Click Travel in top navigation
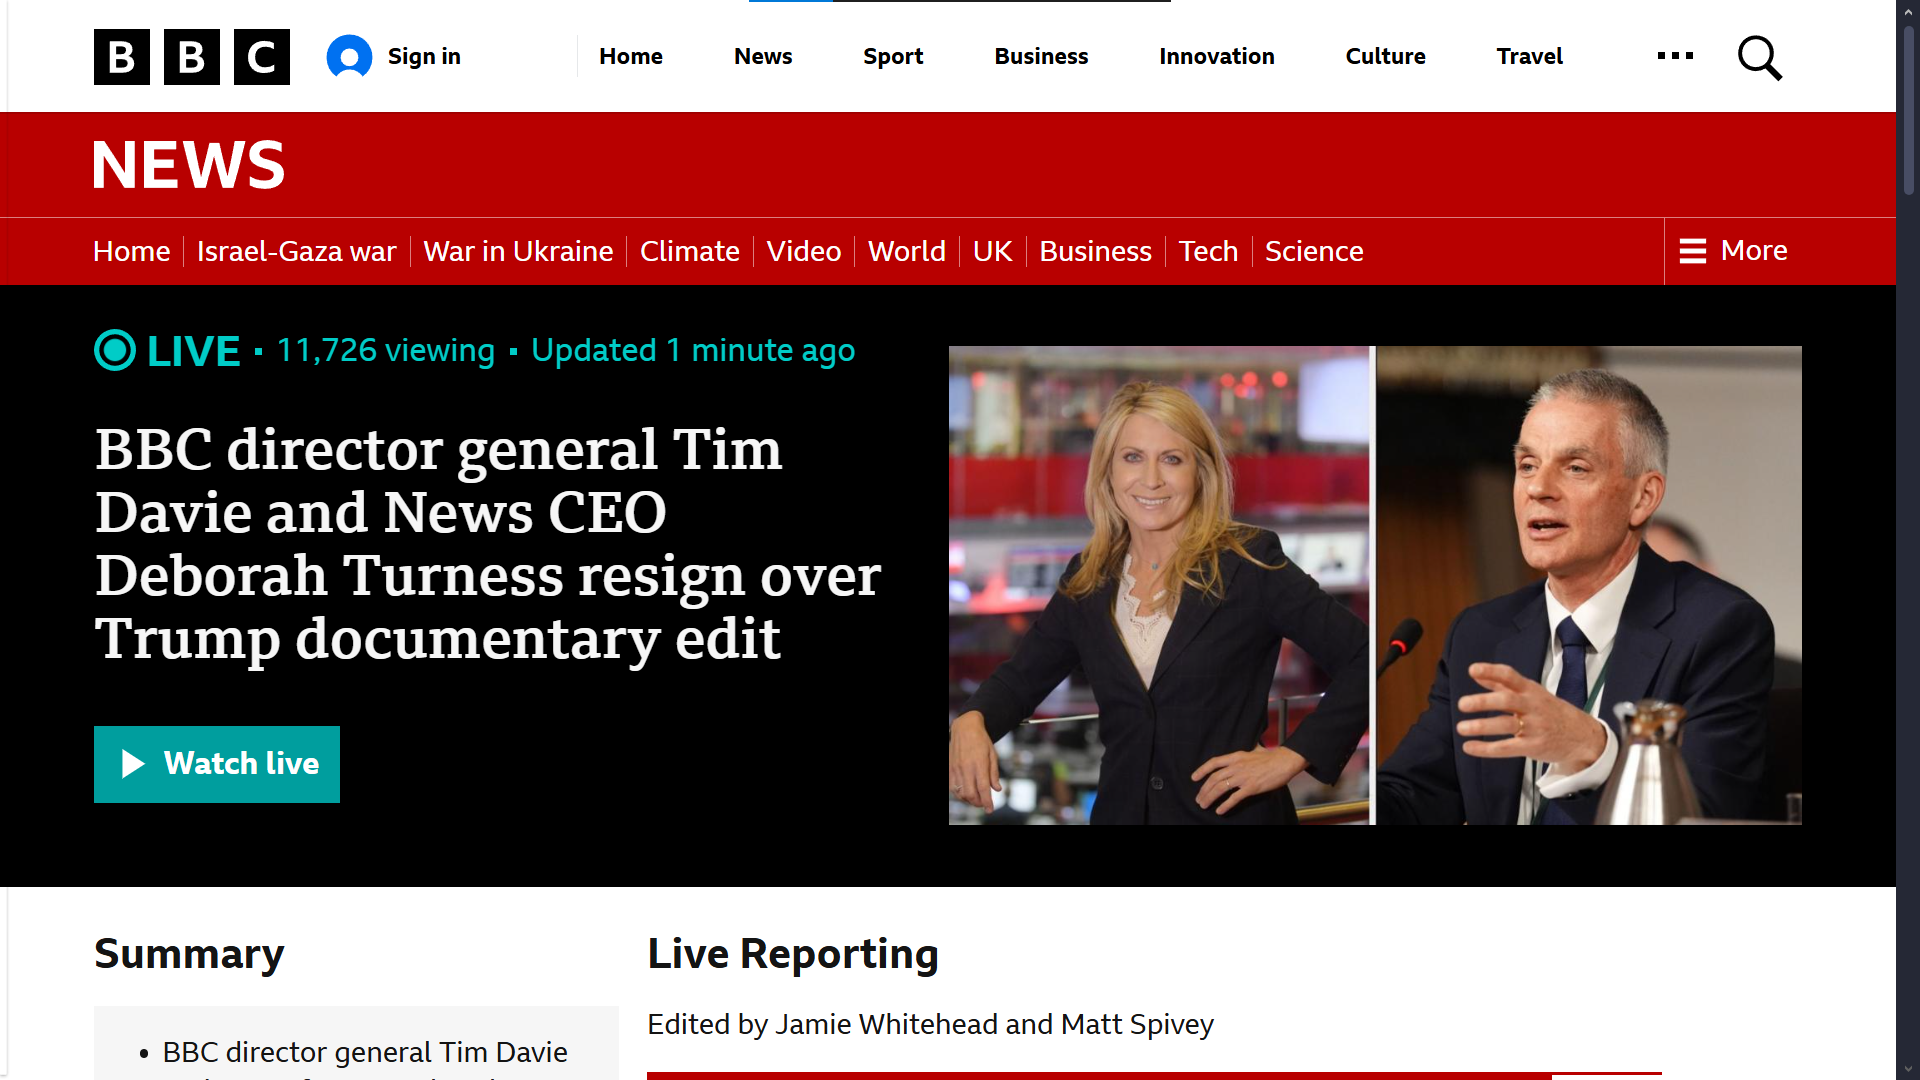Screen dimensions: 1920x1080 [x=1529, y=57]
